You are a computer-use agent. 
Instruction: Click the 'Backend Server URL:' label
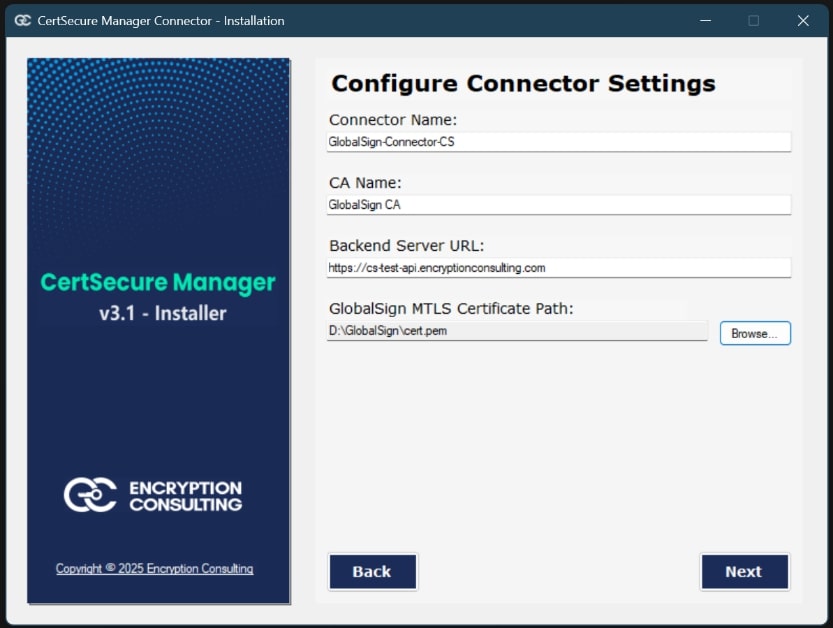pos(406,245)
